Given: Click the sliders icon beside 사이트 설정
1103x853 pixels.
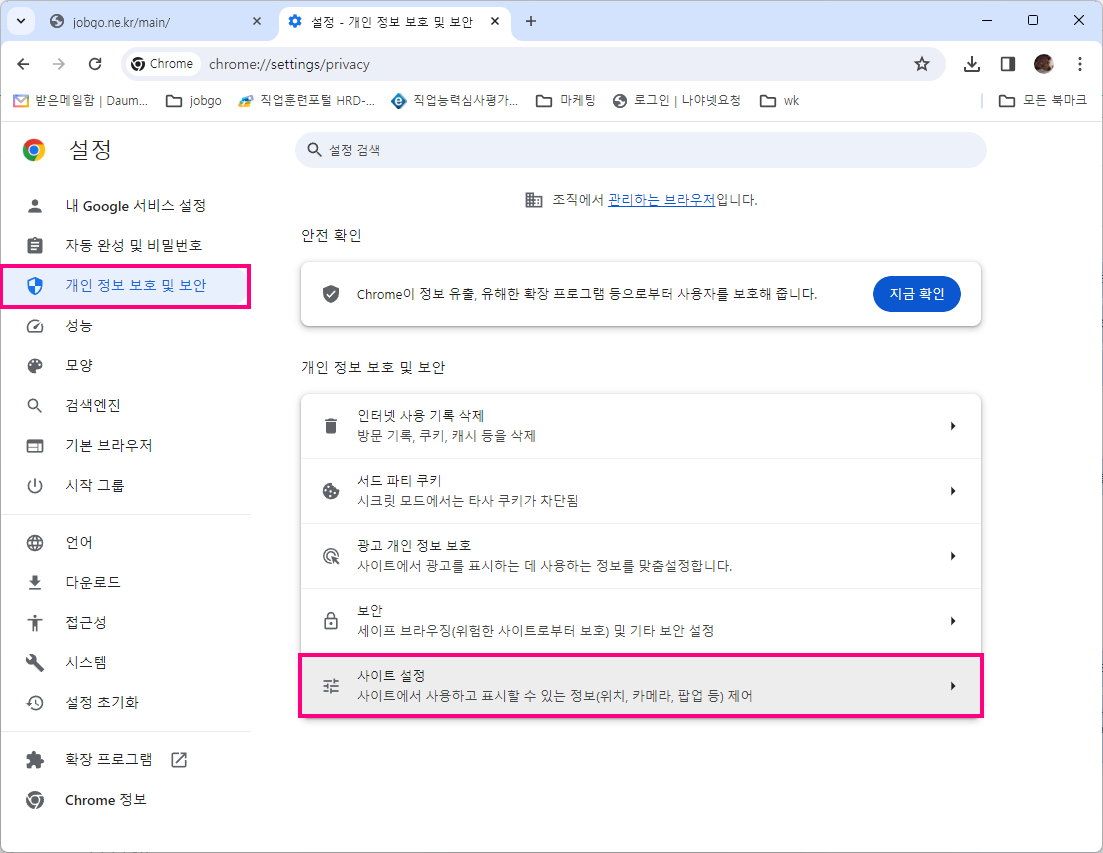Looking at the screenshot, I should click(331, 686).
